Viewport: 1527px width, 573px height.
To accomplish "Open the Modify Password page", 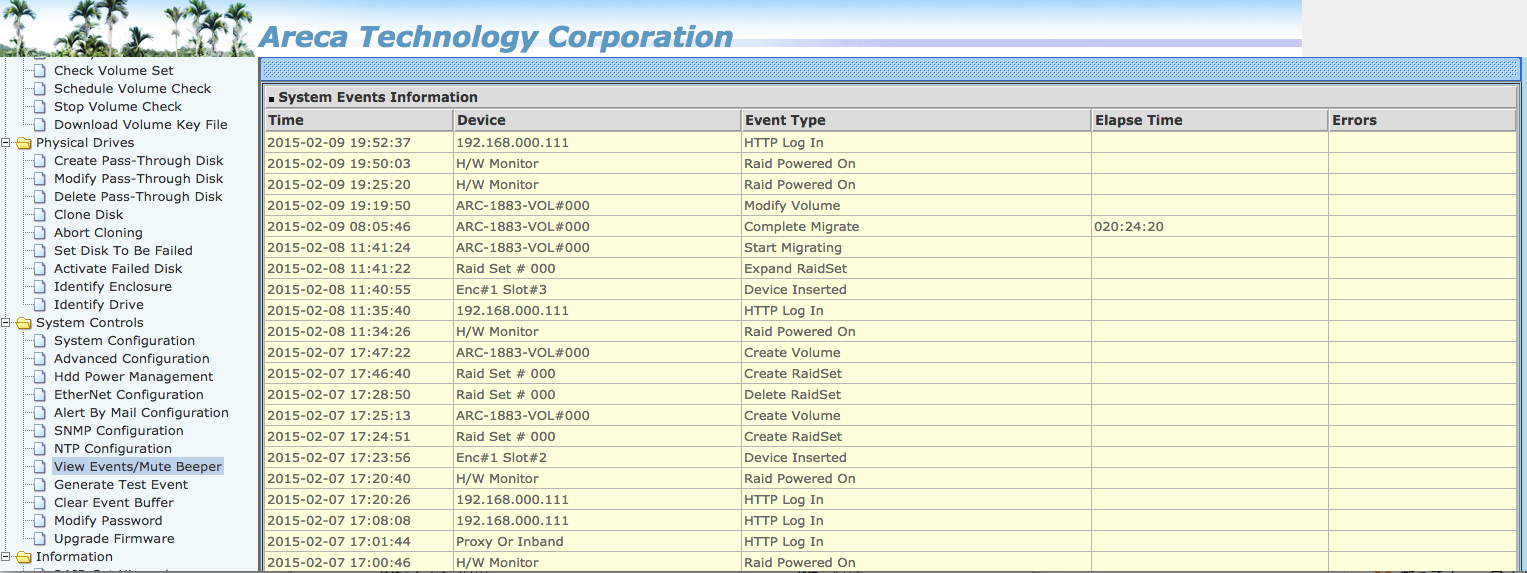I will (108, 521).
